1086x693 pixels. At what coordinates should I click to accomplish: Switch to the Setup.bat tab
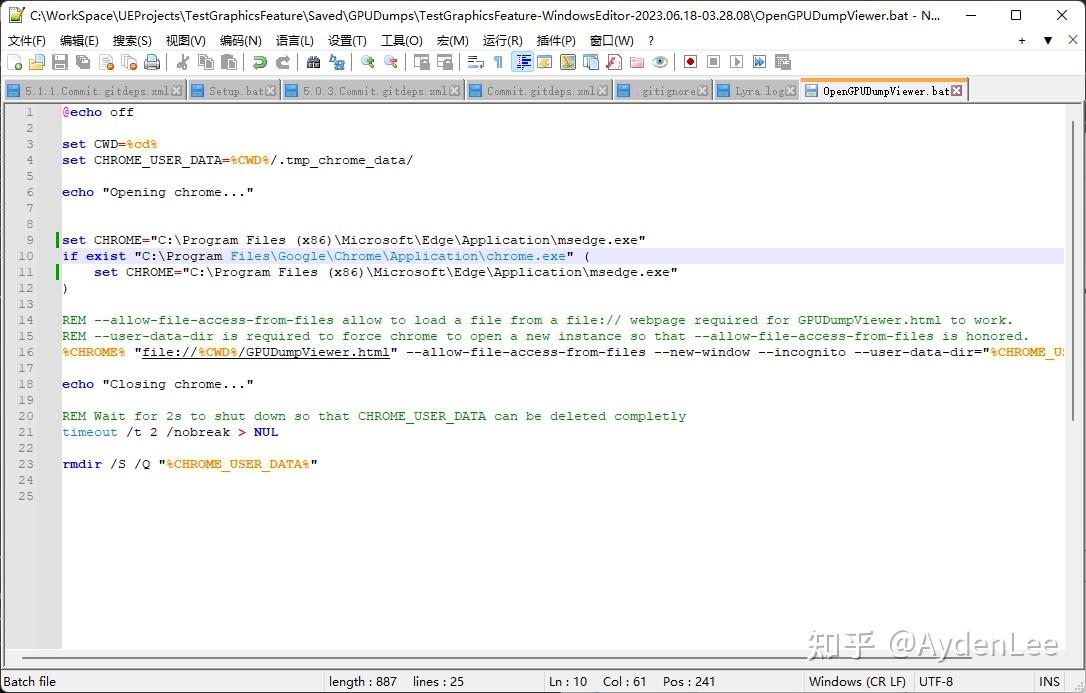point(235,91)
